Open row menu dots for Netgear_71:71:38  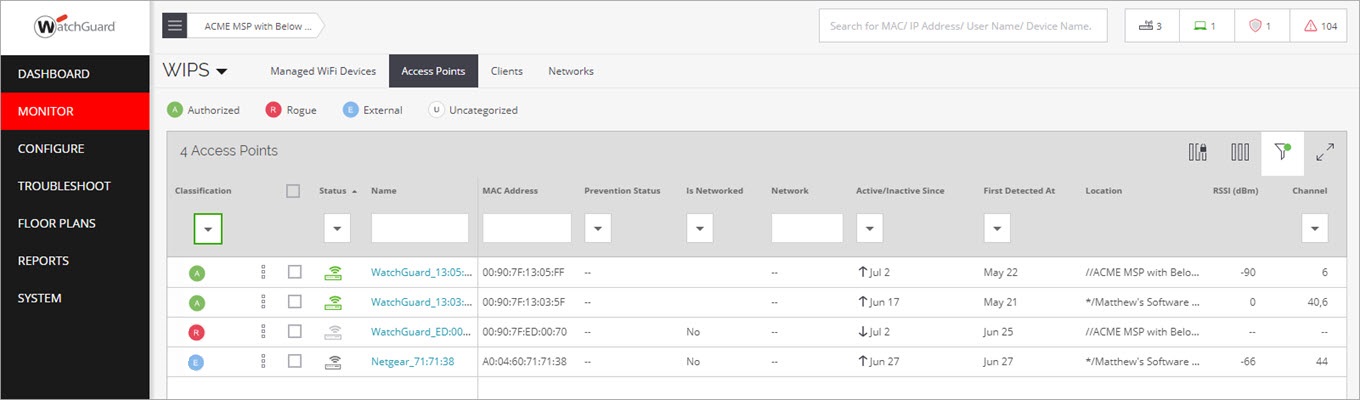pyautogui.click(x=263, y=361)
